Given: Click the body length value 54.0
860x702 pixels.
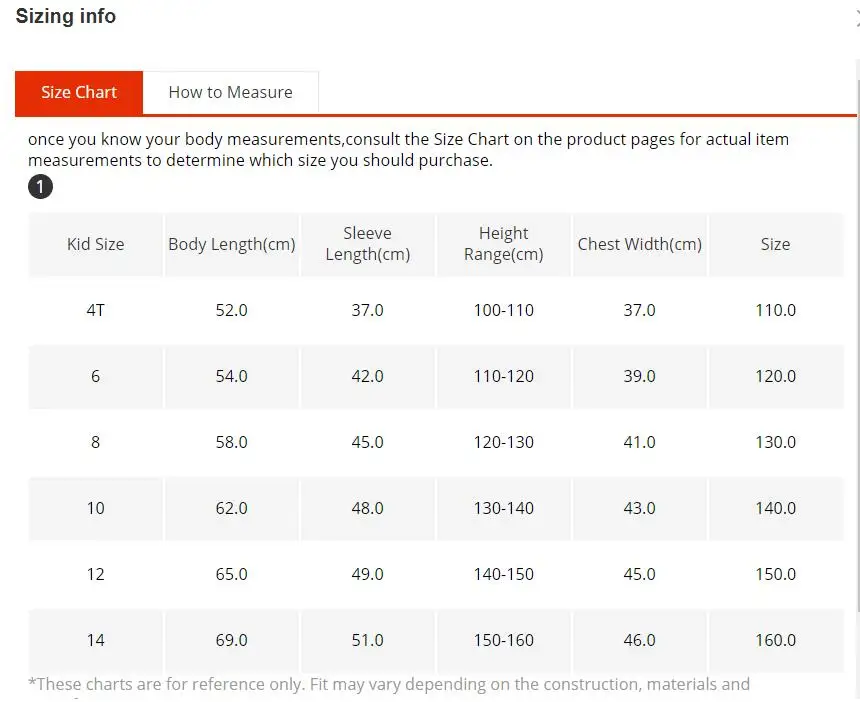Looking at the screenshot, I should click(x=231, y=376).
